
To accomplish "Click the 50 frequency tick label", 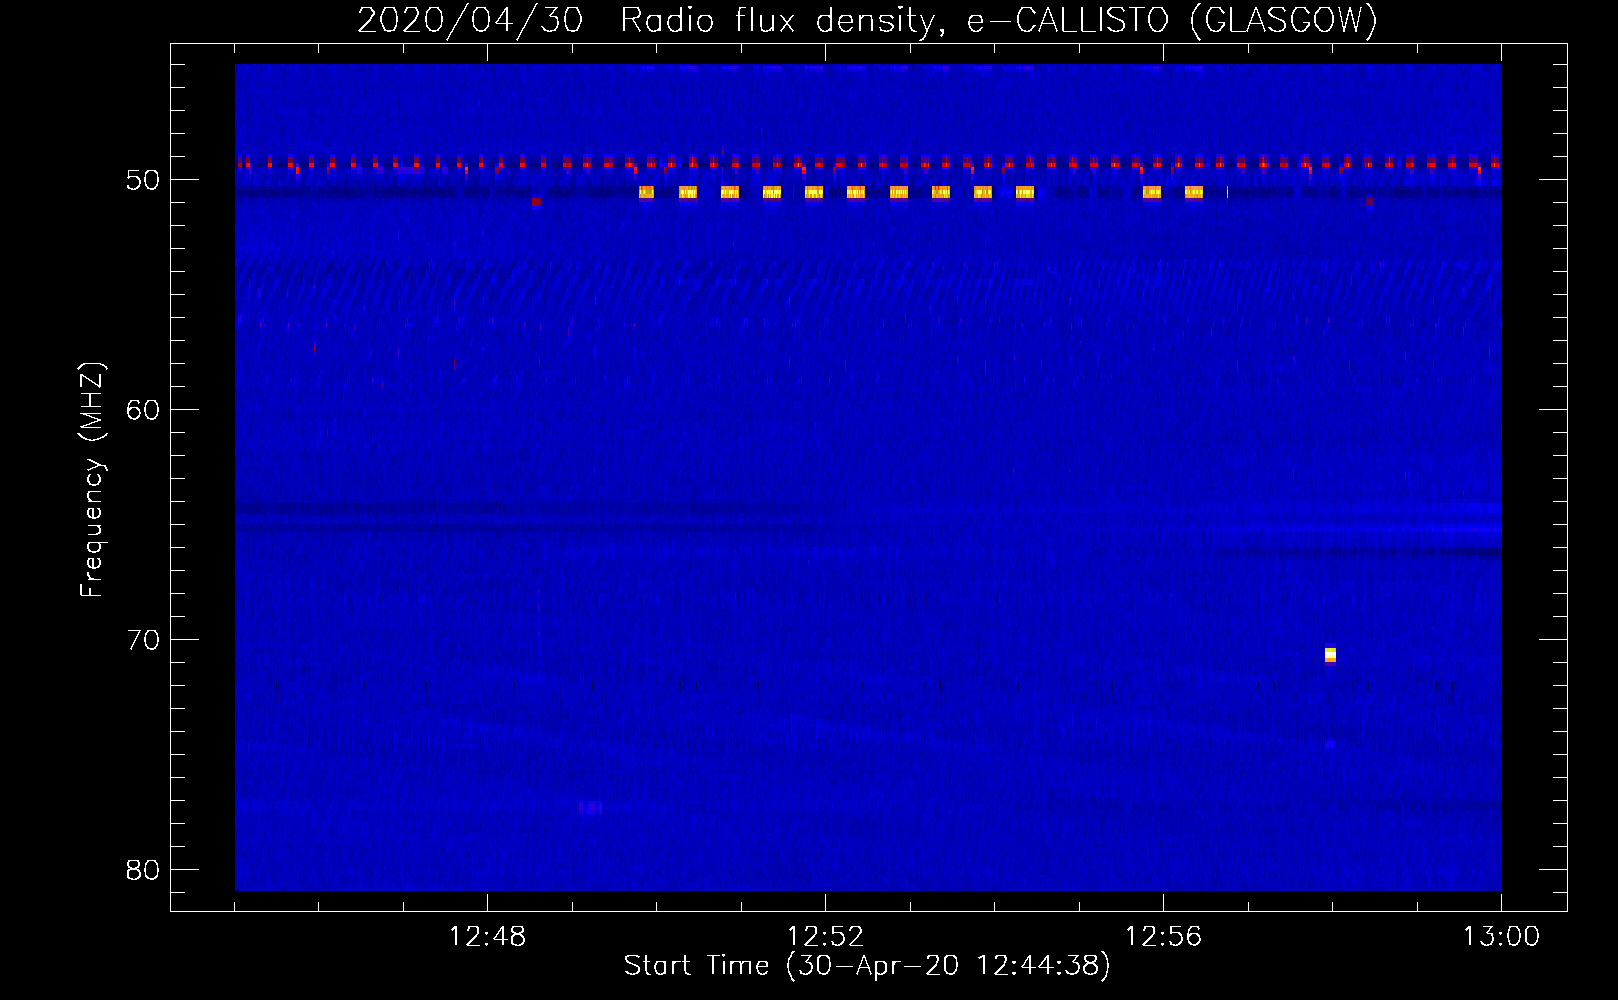I will coord(143,180).
